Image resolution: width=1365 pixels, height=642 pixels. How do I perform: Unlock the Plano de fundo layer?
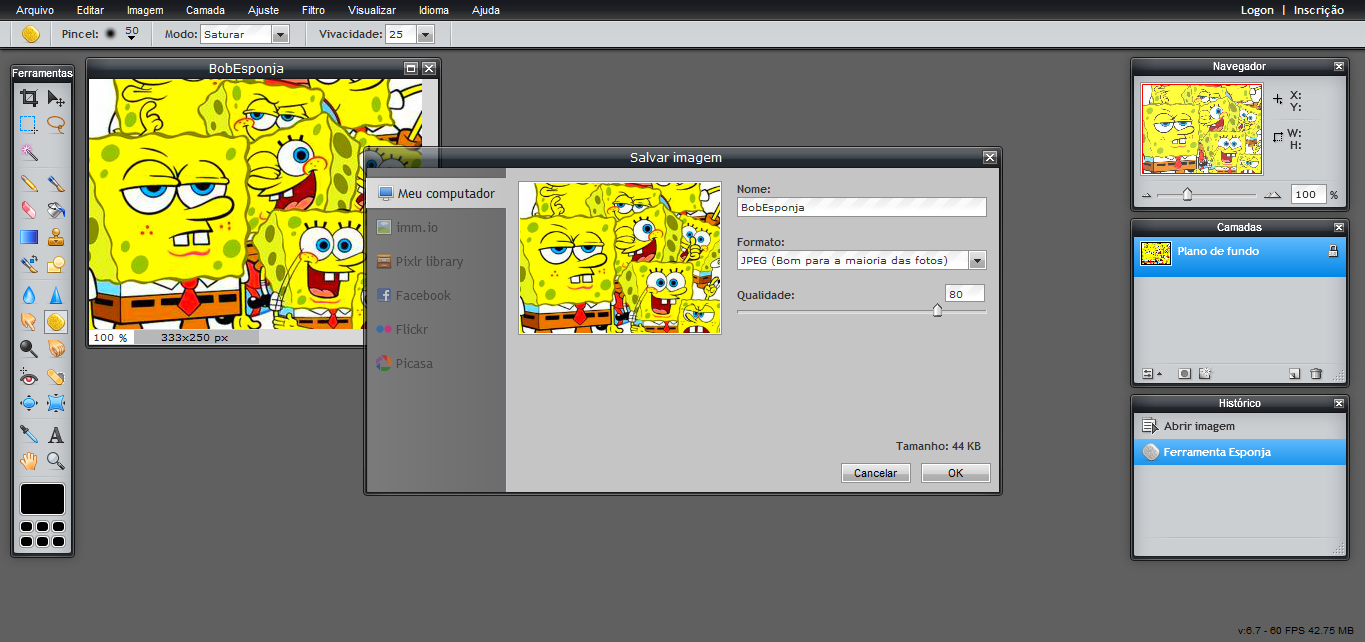click(x=1333, y=252)
